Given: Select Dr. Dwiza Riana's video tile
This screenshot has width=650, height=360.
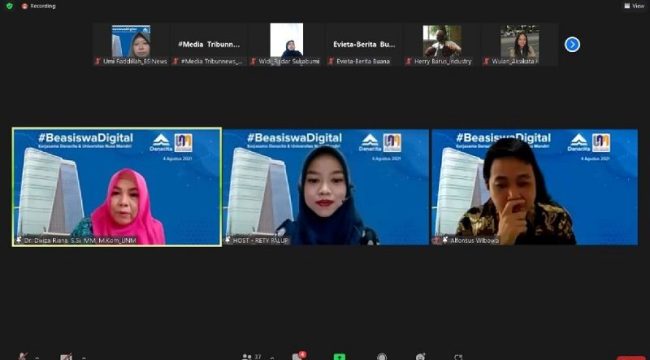Looking at the screenshot, I should pos(117,187).
